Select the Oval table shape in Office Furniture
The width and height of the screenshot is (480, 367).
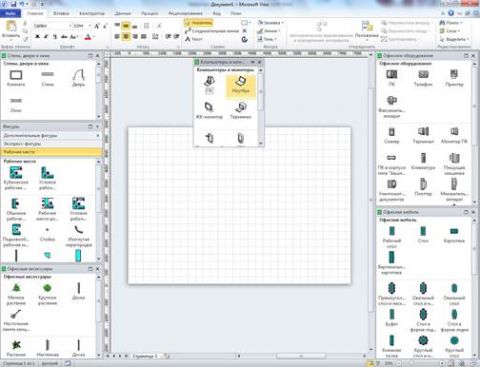point(454,294)
